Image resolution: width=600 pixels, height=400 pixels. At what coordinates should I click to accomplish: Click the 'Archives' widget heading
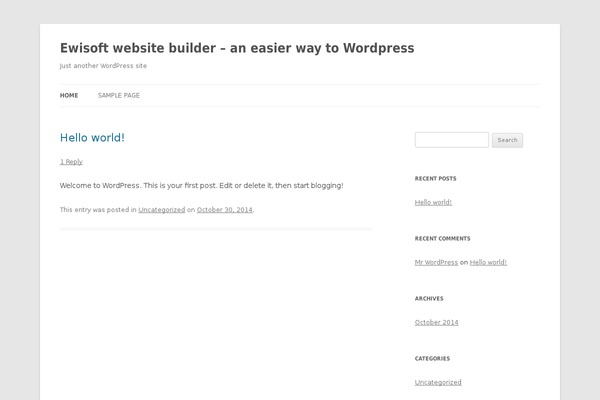point(429,299)
